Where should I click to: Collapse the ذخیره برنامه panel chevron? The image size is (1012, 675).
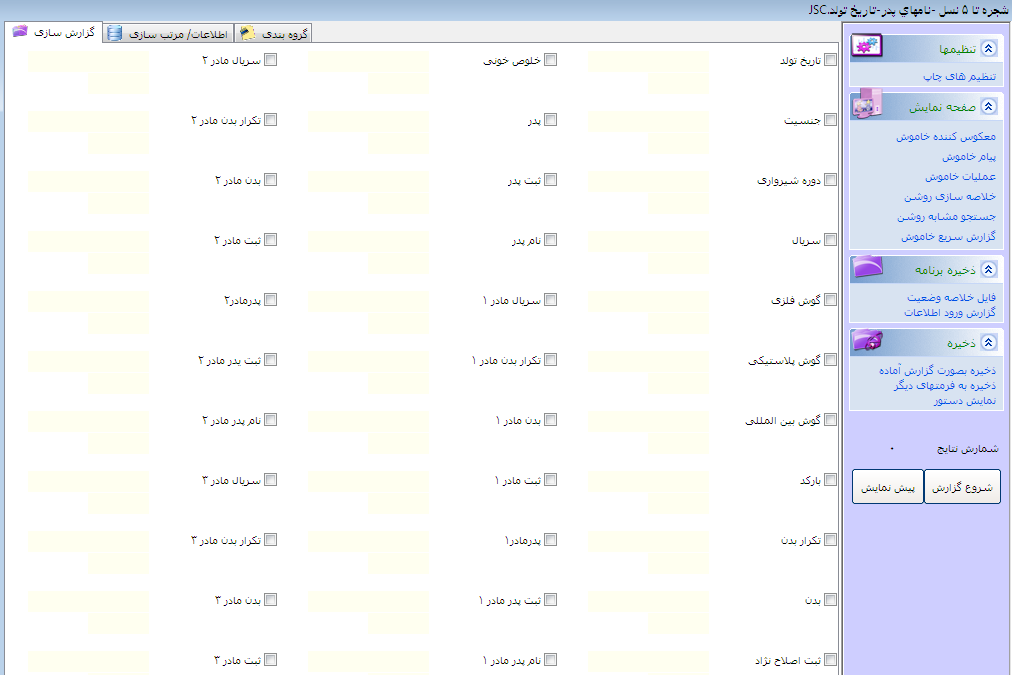[x=988, y=270]
